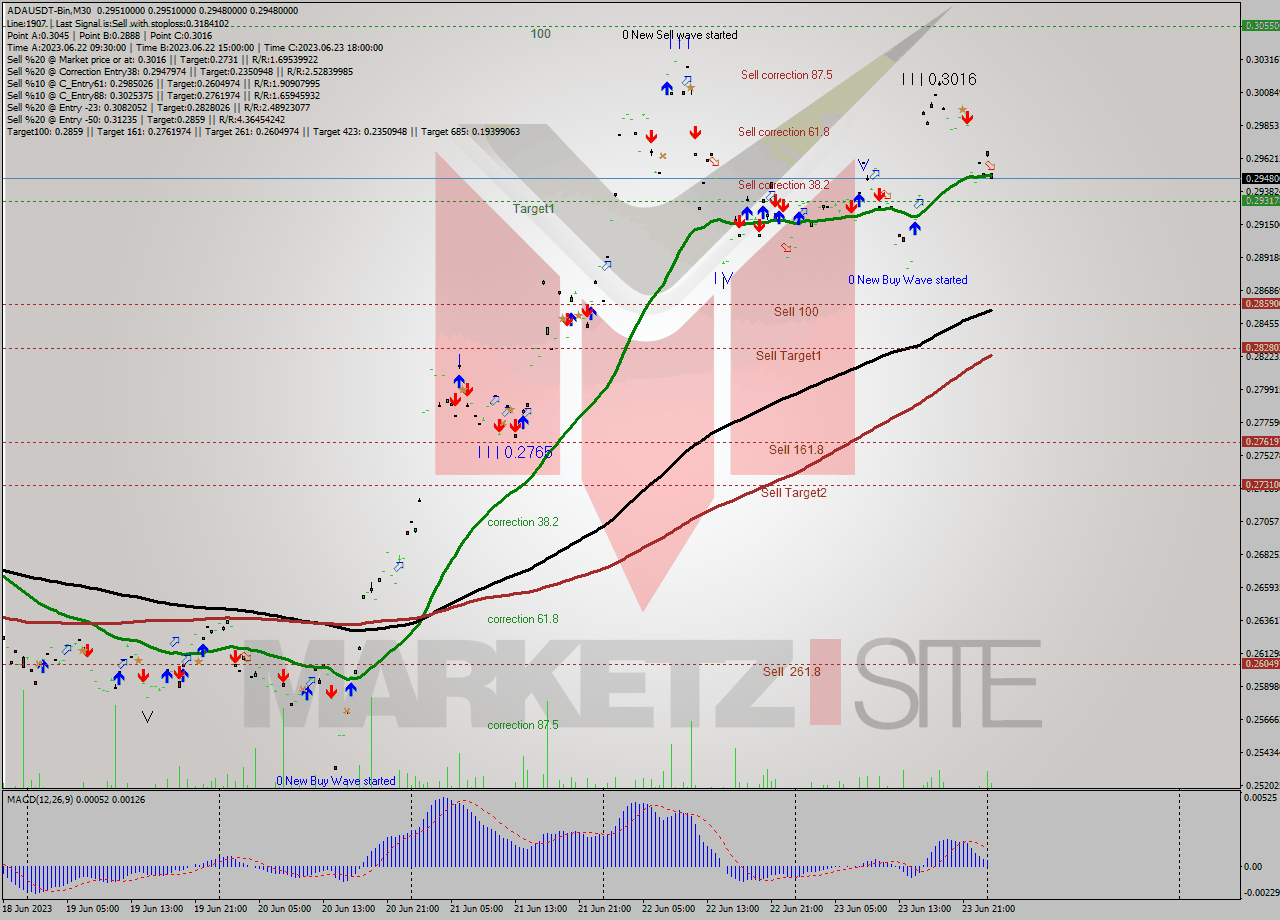Click the '| | | 0.3016' wave label
1280x920 pixels.
coord(939,79)
